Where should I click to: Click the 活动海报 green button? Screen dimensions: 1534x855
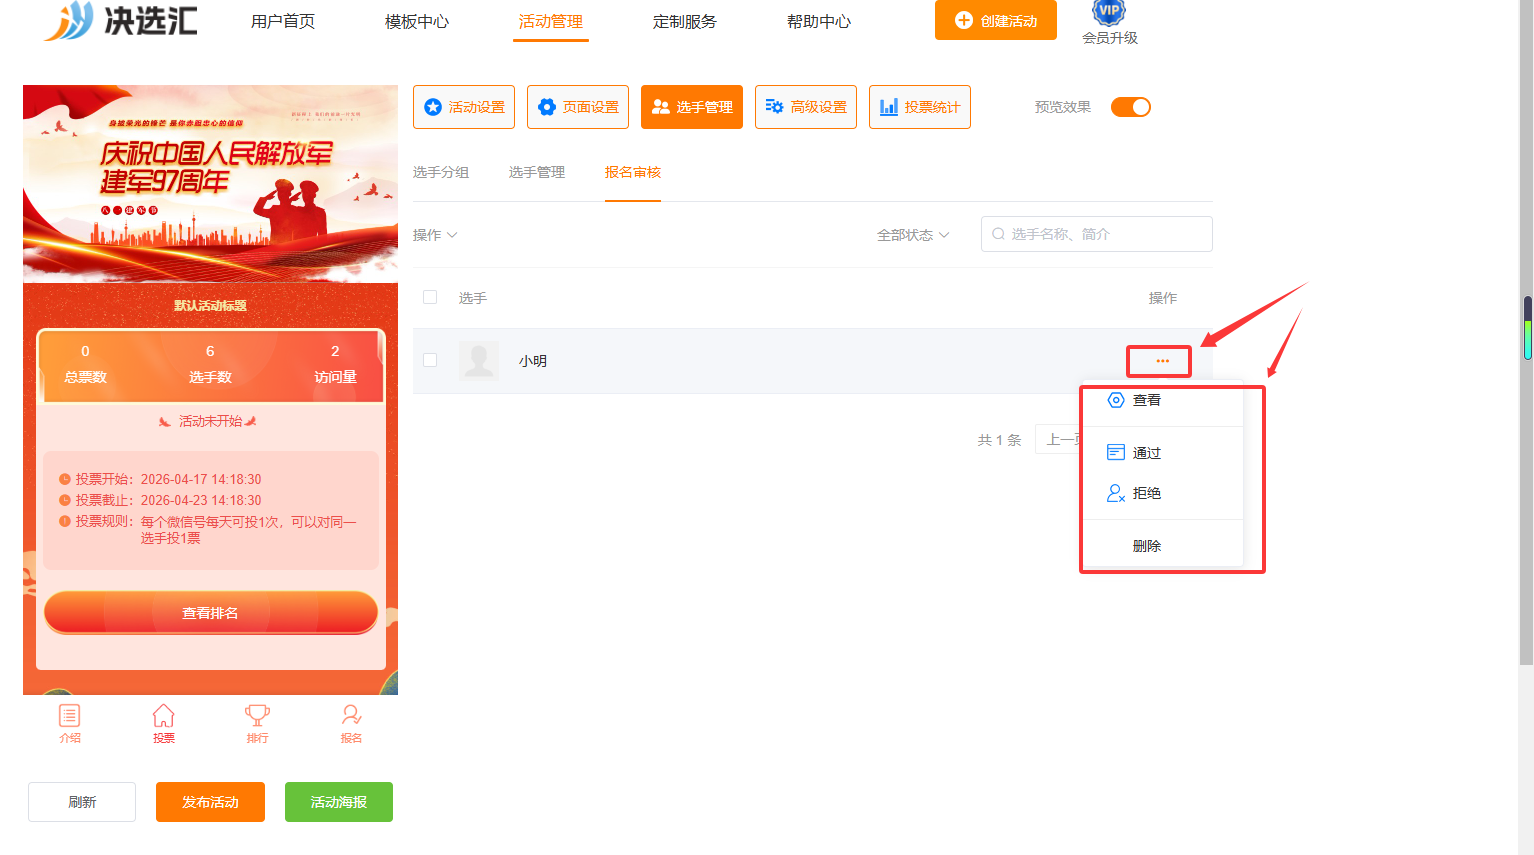pyautogui.click(x=339, y=802)
